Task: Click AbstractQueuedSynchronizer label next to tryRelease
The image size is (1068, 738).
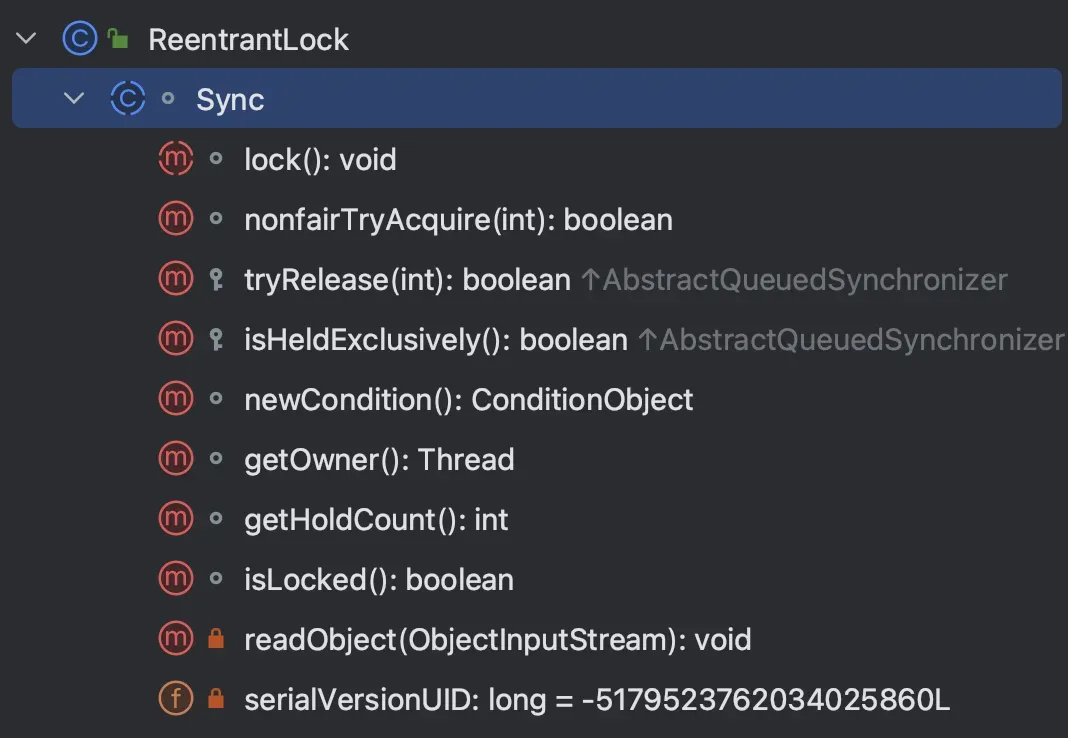Action: (x=804, y=280)
